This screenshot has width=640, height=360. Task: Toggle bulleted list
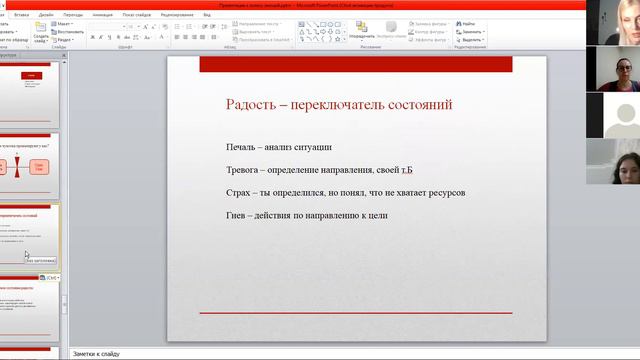coord(178,27)
